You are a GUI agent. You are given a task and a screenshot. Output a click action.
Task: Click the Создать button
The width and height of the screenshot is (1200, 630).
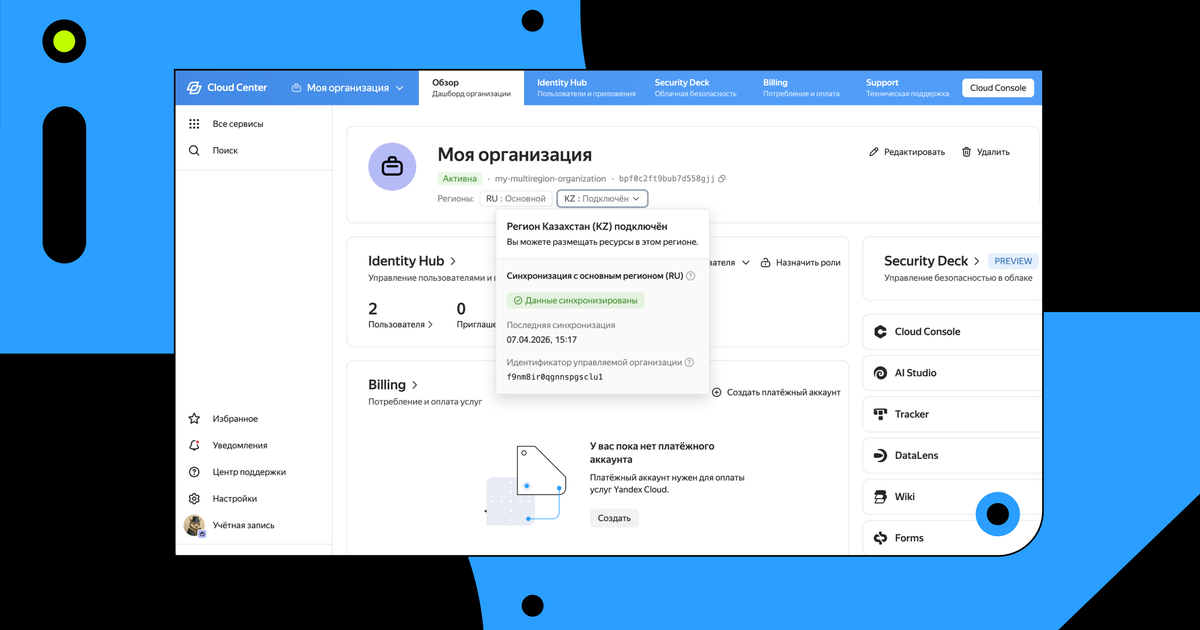pyautogui.click(x=614, y=518)
